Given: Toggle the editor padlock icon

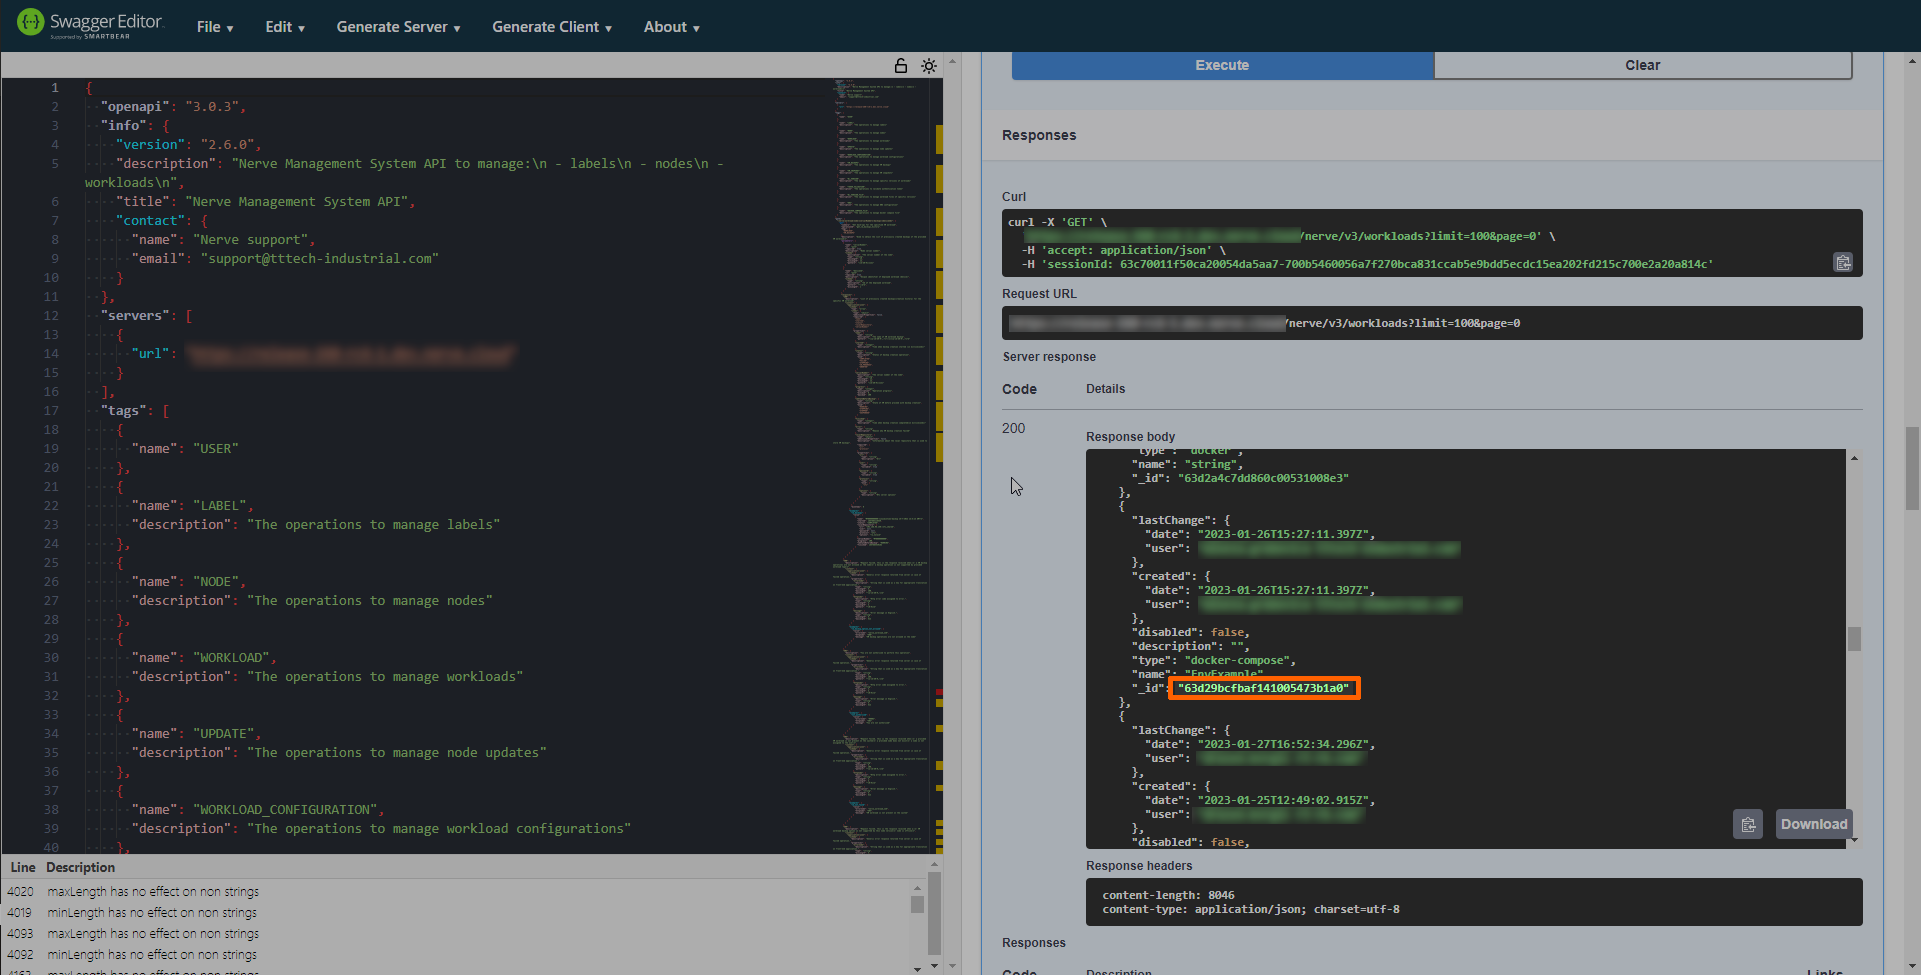Looking at the screenshot, I should click(x=900, y=65).
